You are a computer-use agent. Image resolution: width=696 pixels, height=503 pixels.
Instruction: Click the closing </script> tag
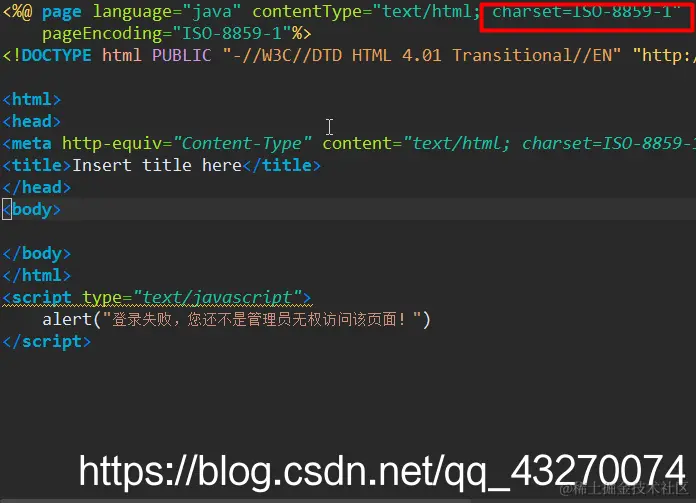(47, 341)
